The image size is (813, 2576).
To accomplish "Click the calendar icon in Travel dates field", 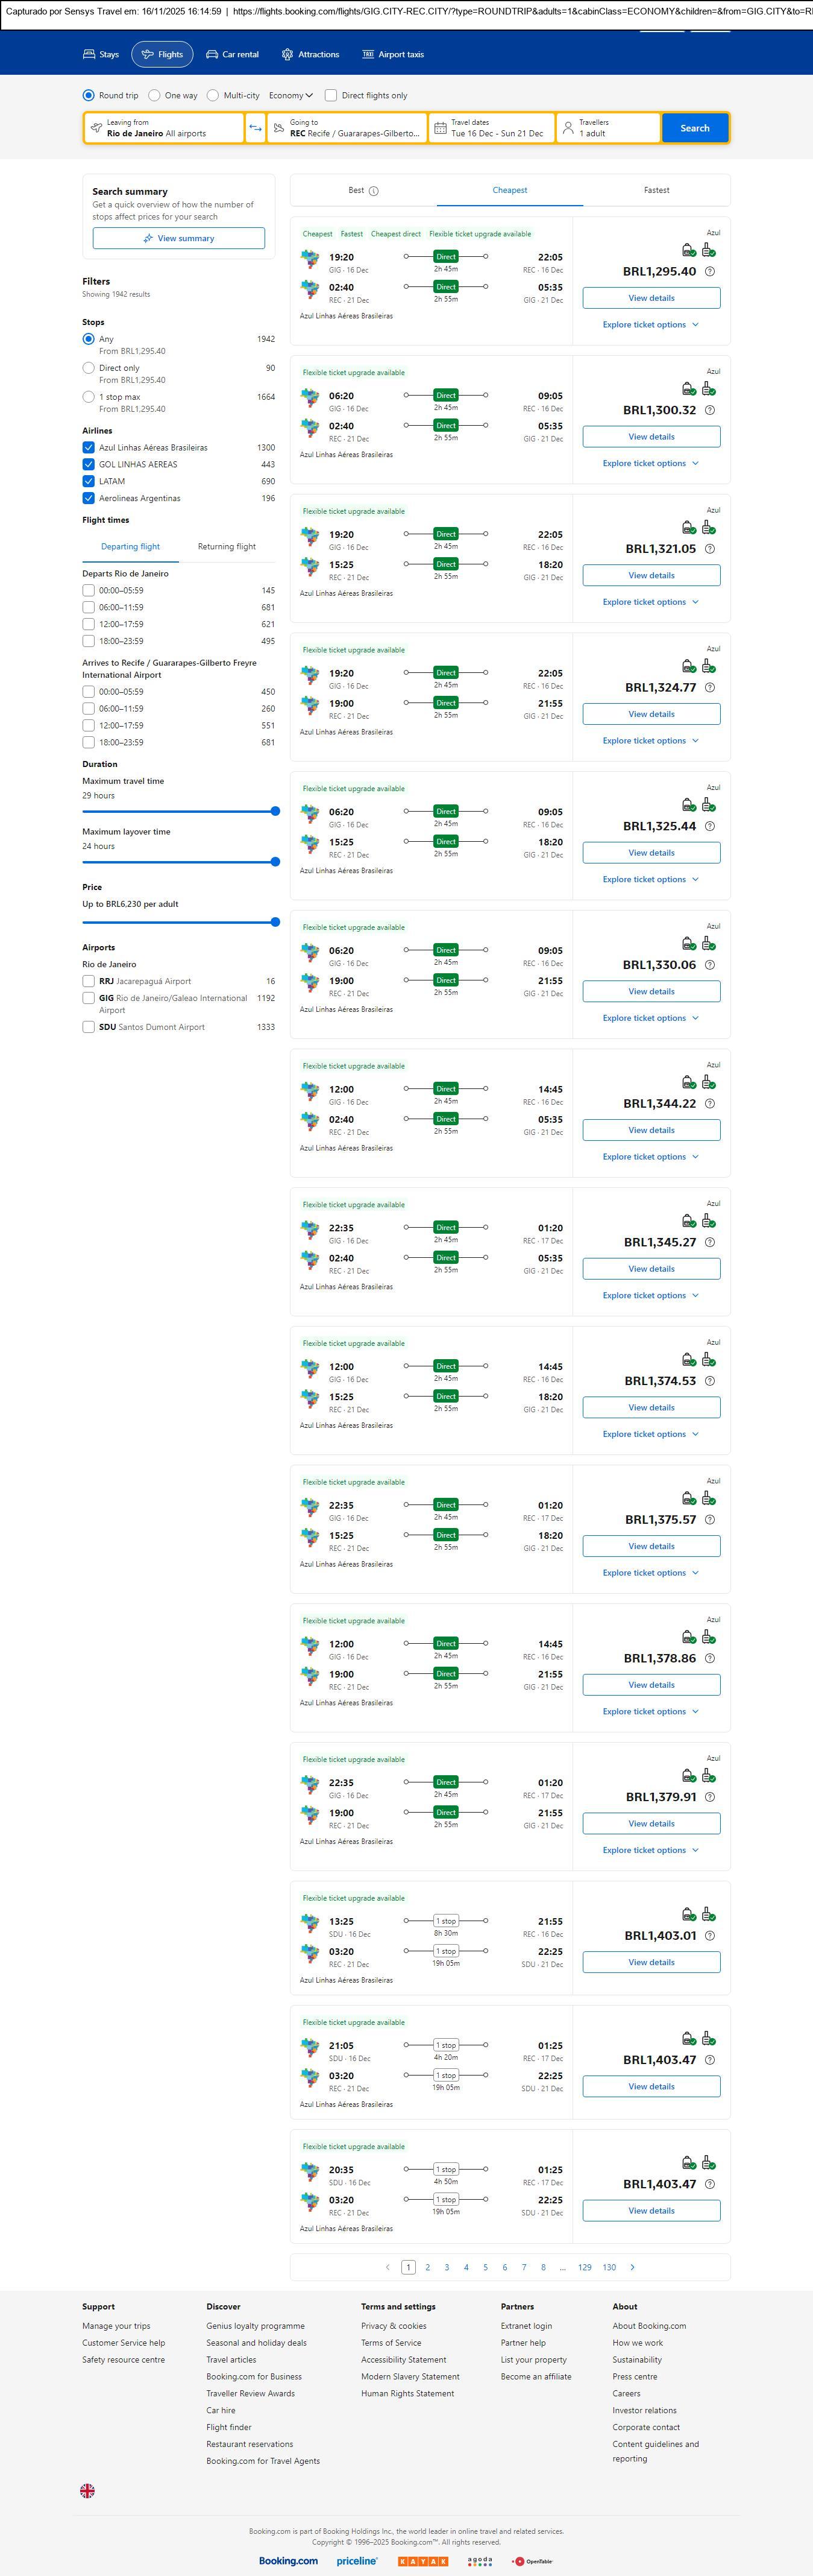I will pyautogui.click(x=440, y=128).
